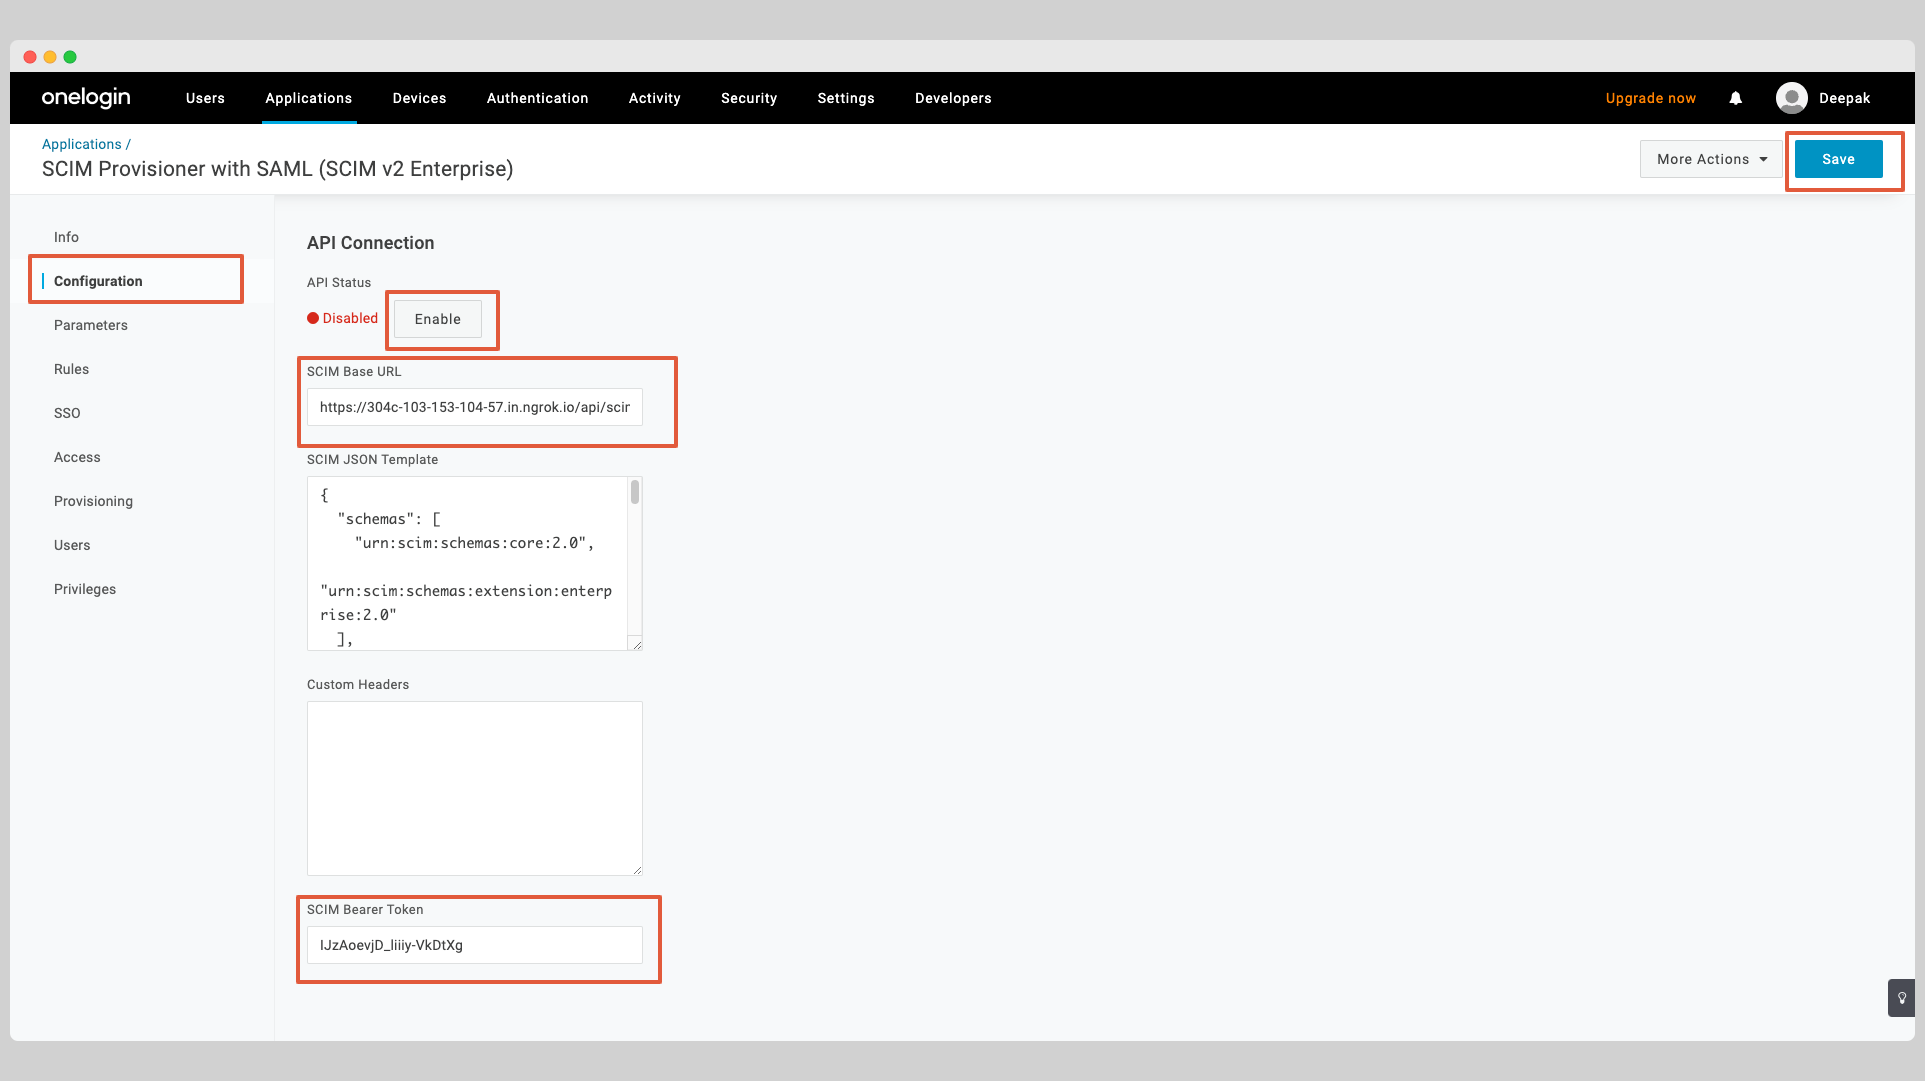Open notifications via the bell icon
The width and height of the screenshot is (1925, 1081).
[1735, 98]
